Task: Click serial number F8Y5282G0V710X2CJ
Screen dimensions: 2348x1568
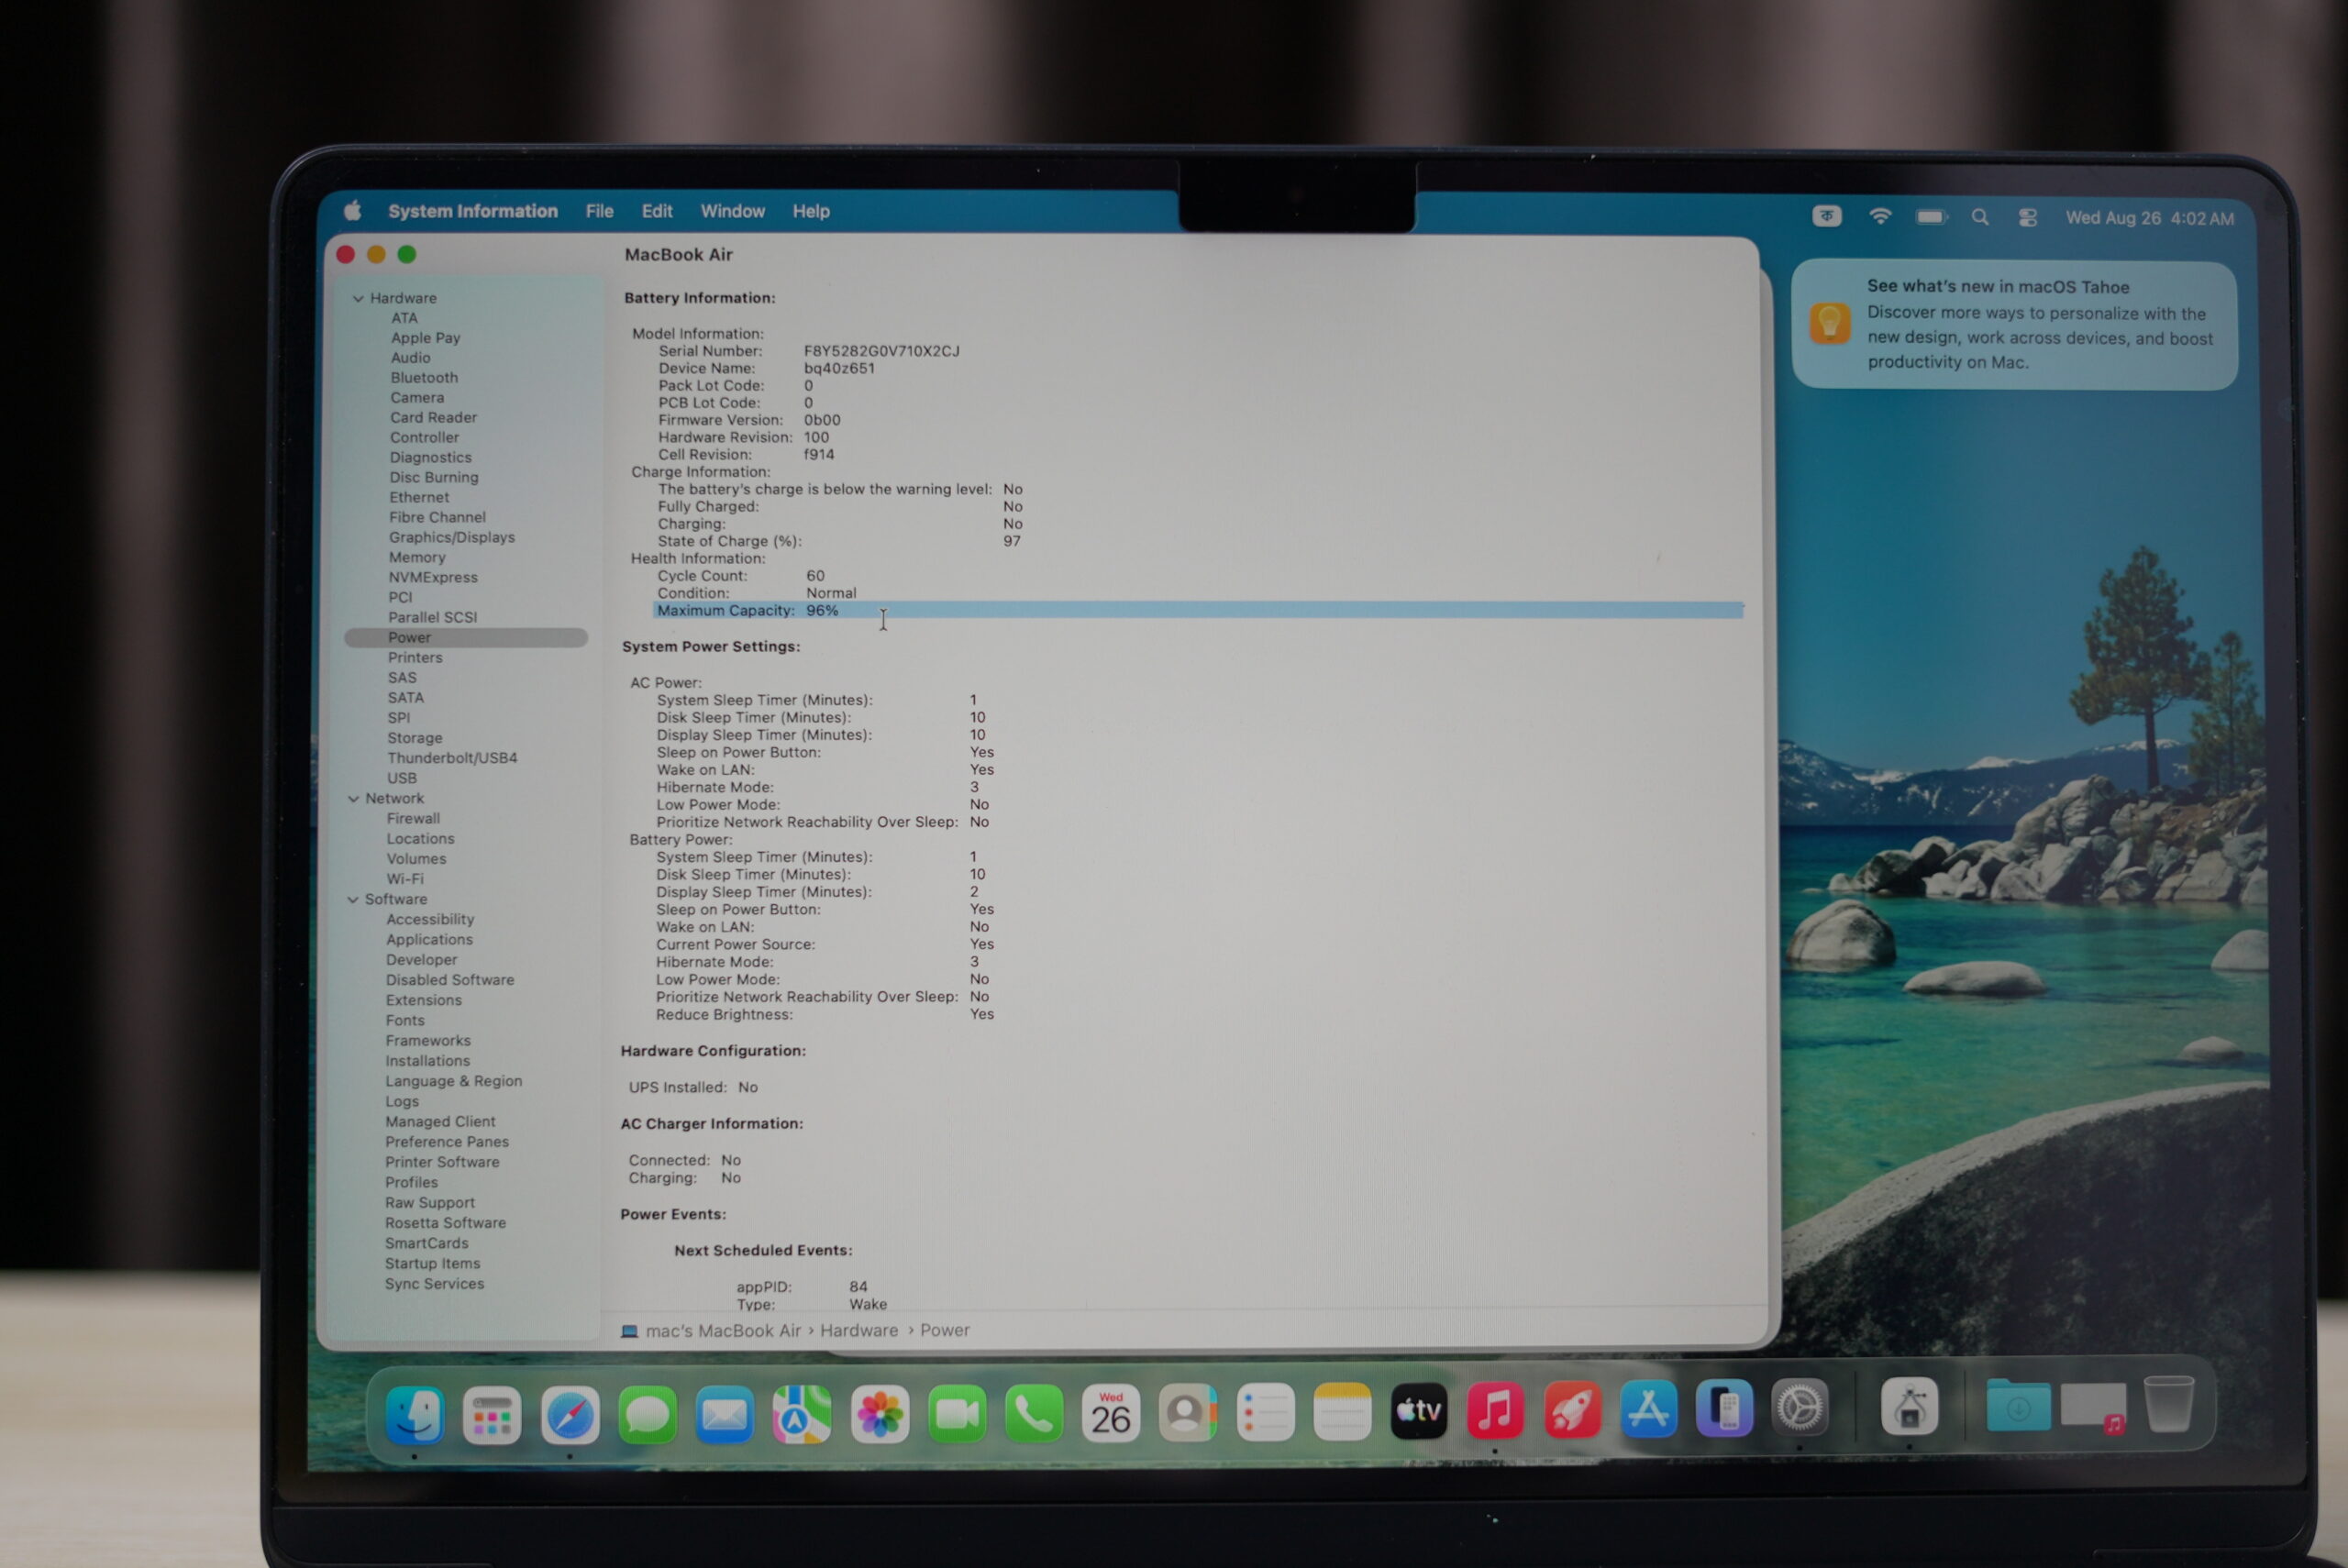Action: click(881, 351)
